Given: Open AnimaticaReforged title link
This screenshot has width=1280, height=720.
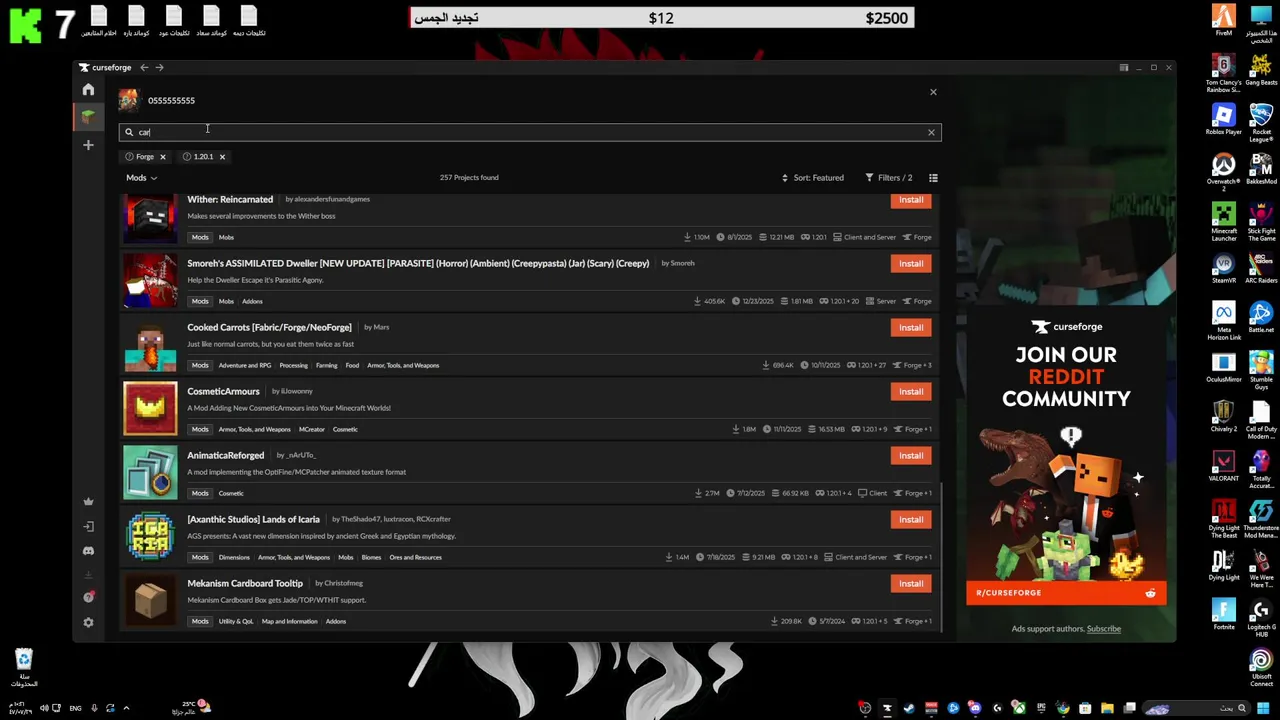Looking at the screenshot, I should pyautogui.click(x=225, y=455).
